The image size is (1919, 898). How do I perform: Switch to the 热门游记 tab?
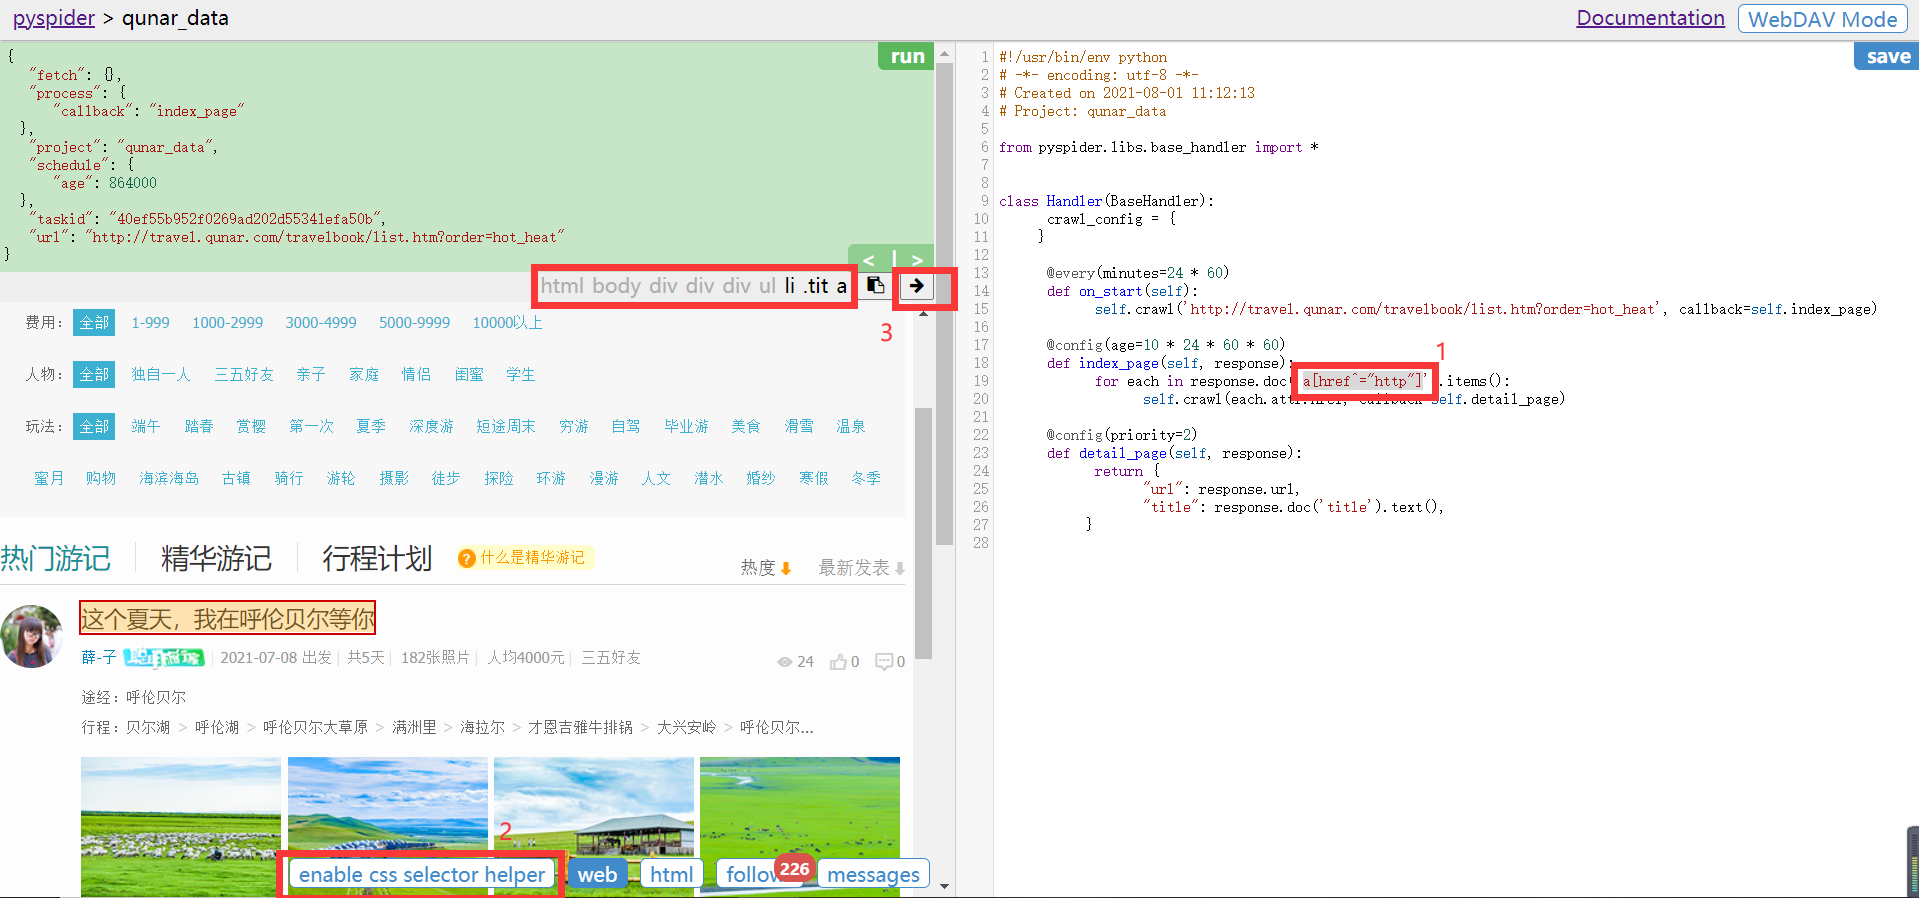pos(55,558)
